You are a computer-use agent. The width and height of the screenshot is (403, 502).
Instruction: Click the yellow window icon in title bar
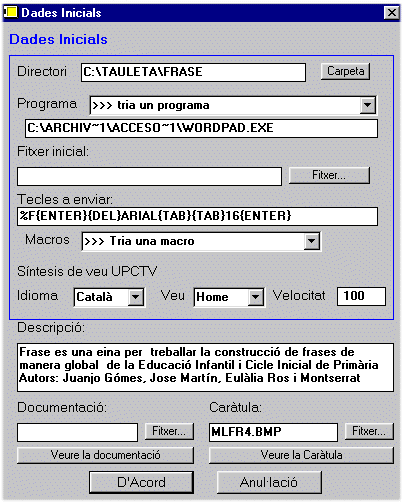coord(10,13)
